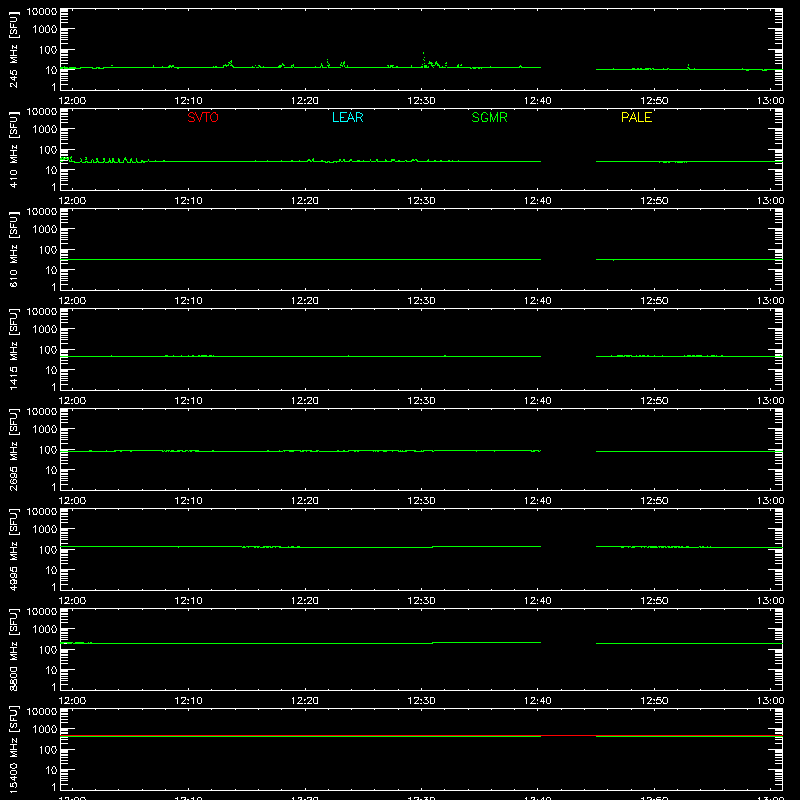Select the 4995 MHz [SFU] axis title

13,549
